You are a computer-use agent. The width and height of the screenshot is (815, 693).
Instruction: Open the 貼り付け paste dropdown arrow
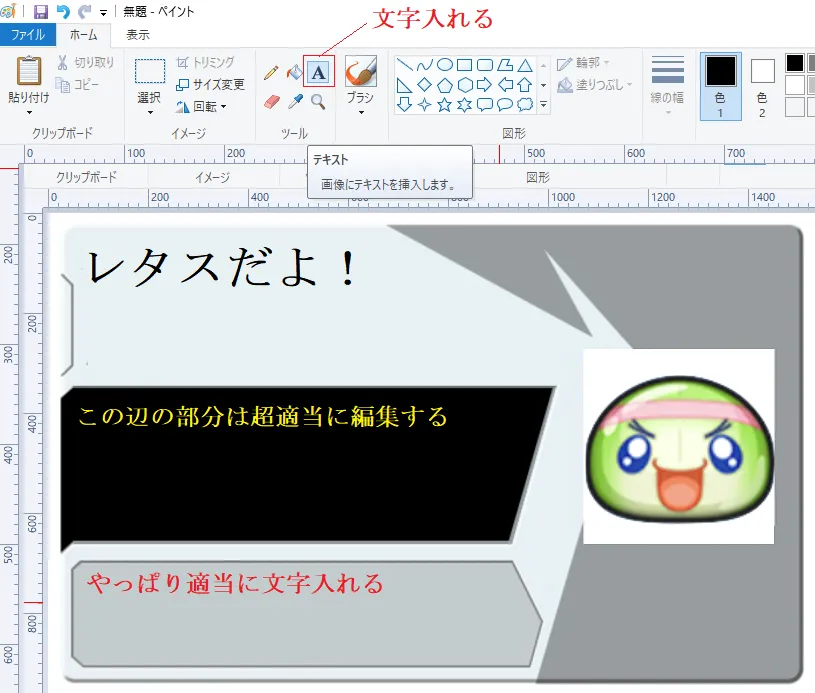(x=29, y=113)
